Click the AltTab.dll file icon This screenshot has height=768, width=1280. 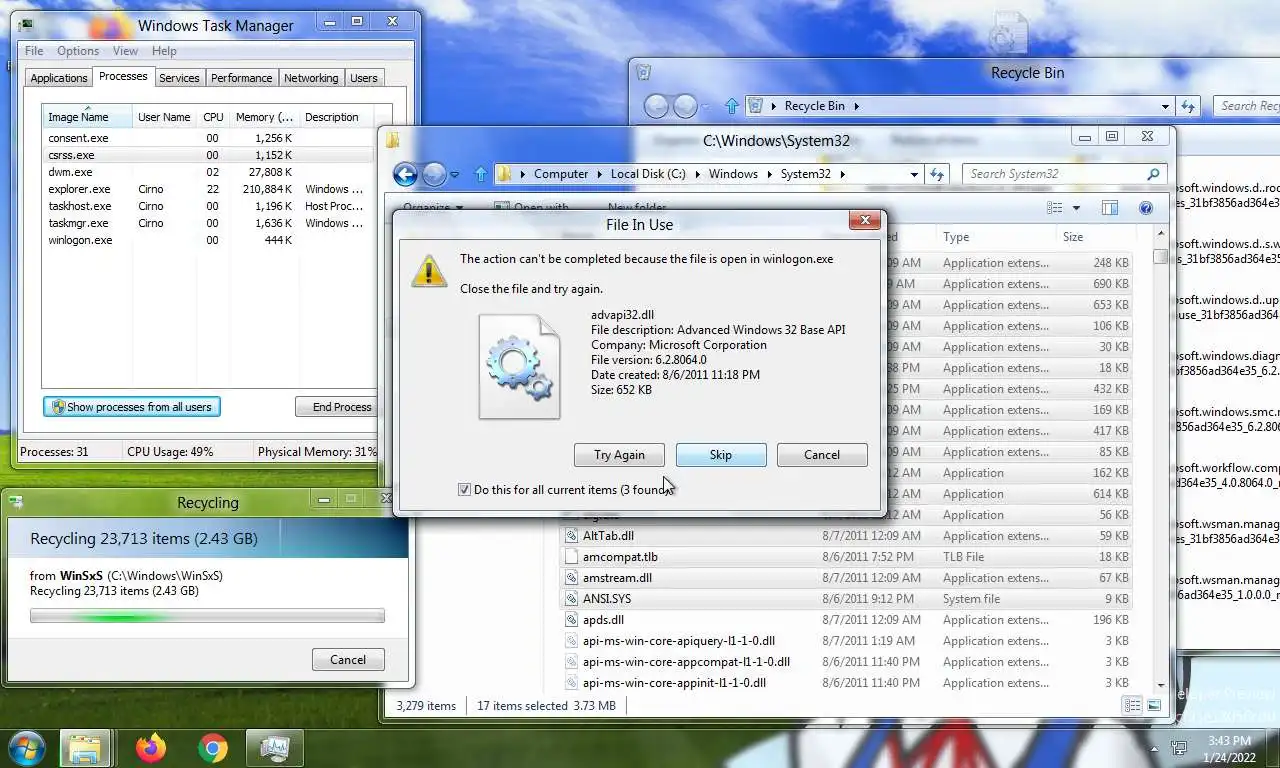click(572, 536)
